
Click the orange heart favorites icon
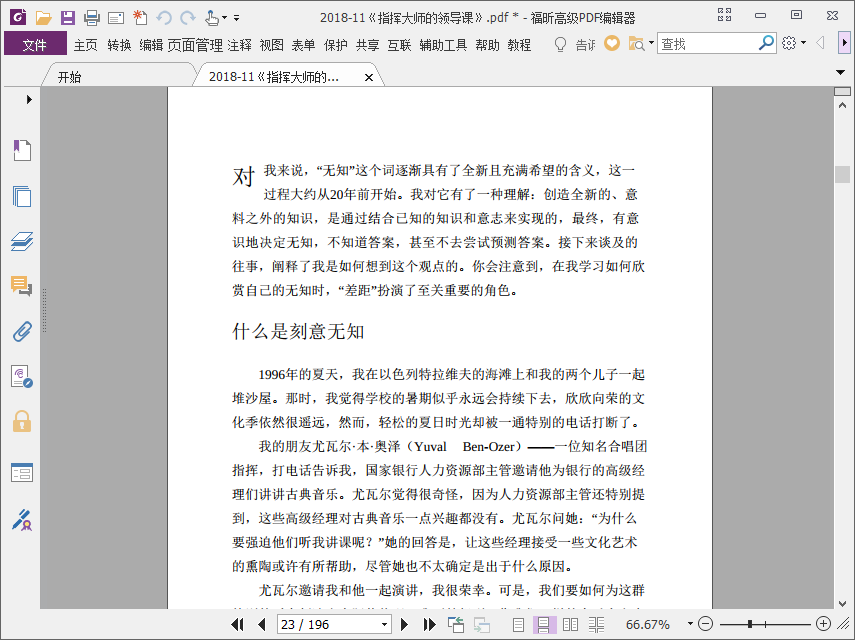click(612, 43)
